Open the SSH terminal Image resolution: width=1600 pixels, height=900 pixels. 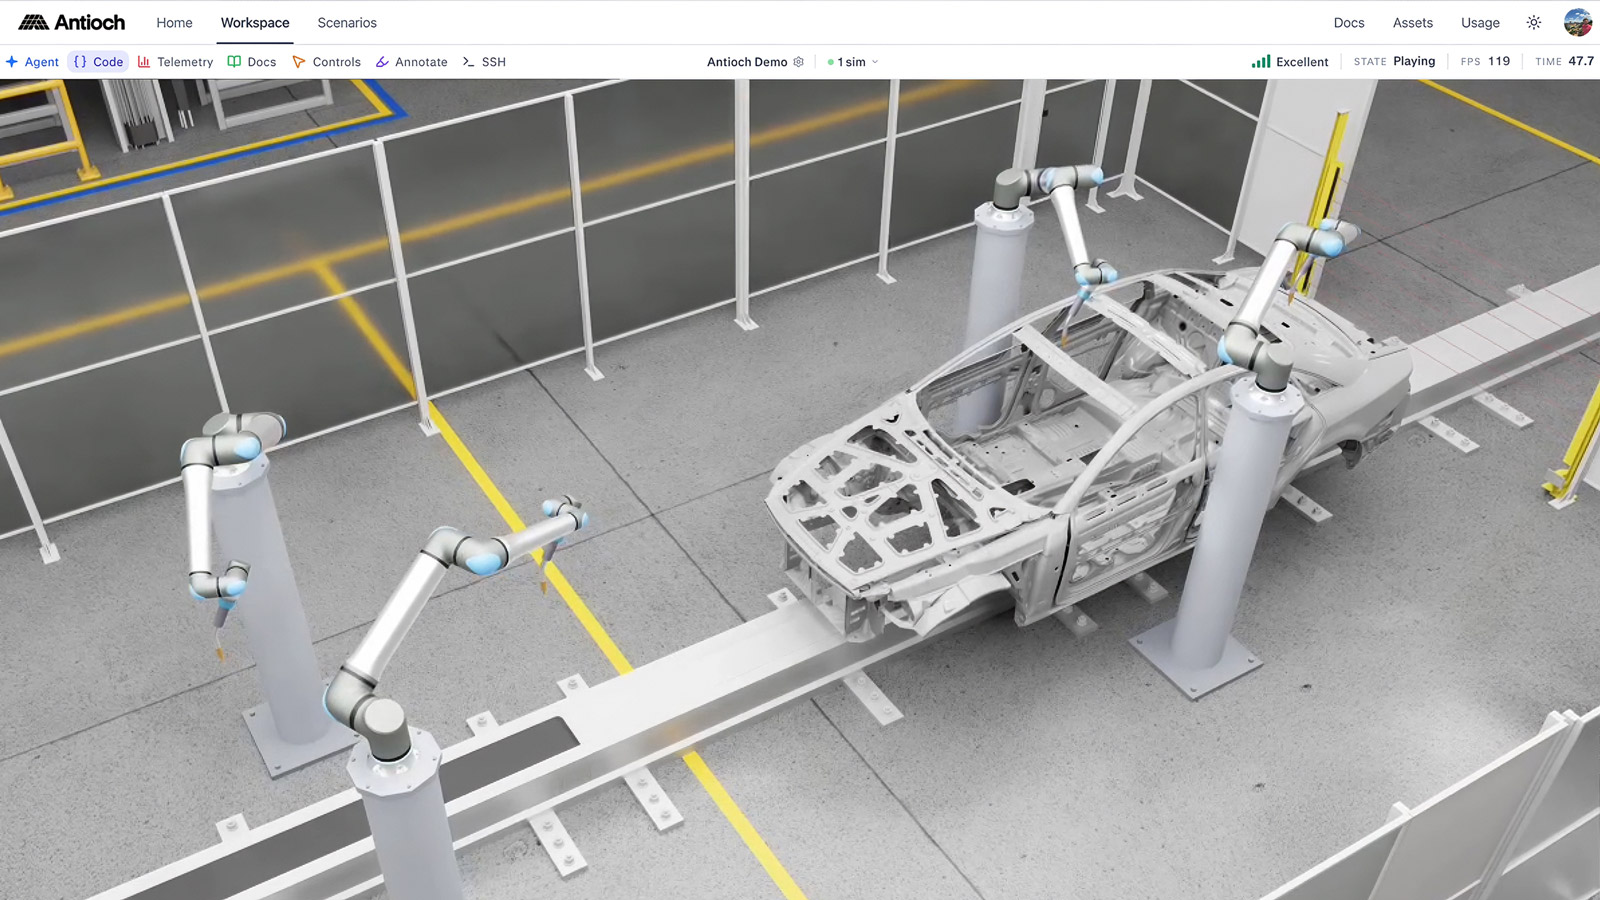(x=484, y=62)
